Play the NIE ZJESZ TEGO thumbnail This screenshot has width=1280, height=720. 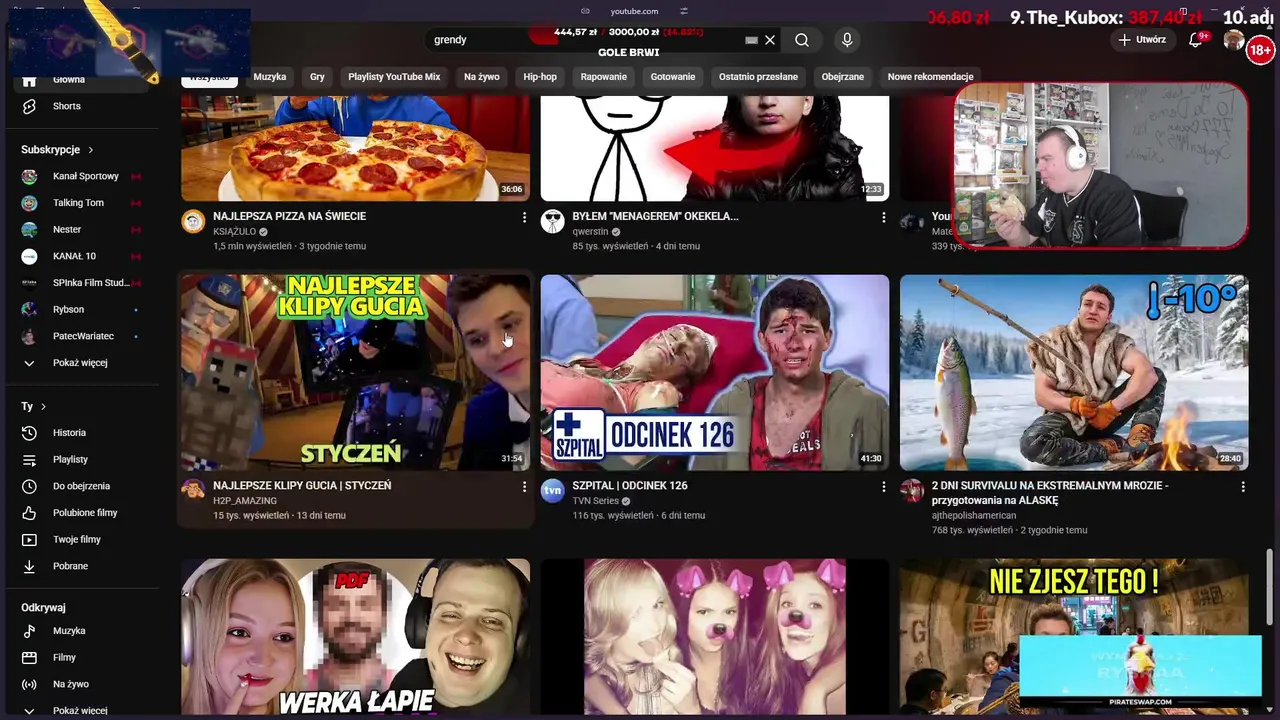coord(1074,638)
